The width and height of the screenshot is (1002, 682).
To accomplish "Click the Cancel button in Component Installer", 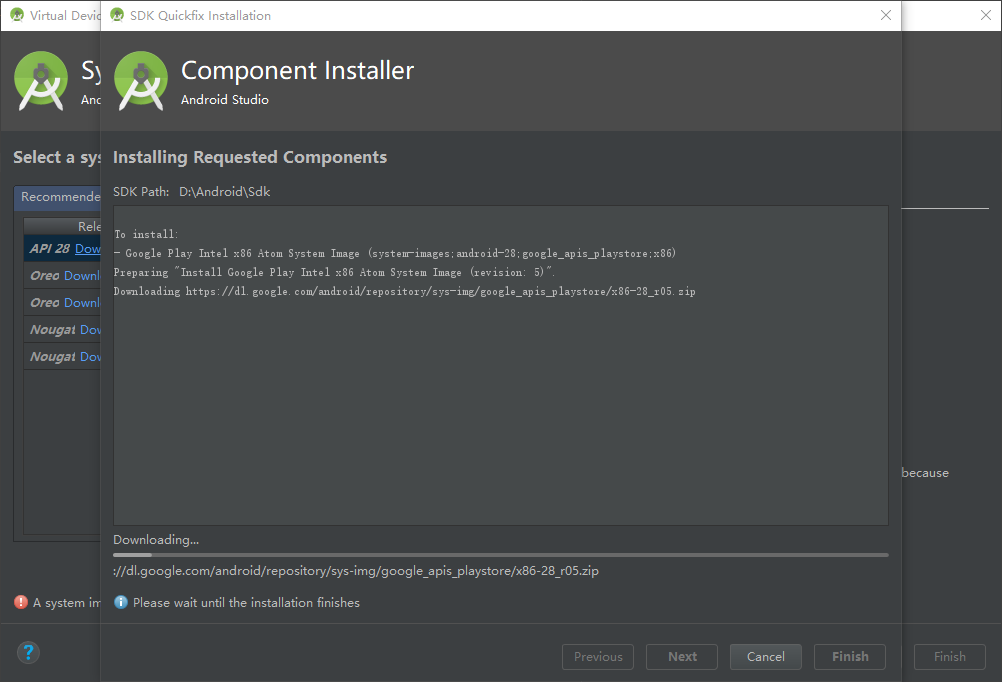I will pos(766,656).
